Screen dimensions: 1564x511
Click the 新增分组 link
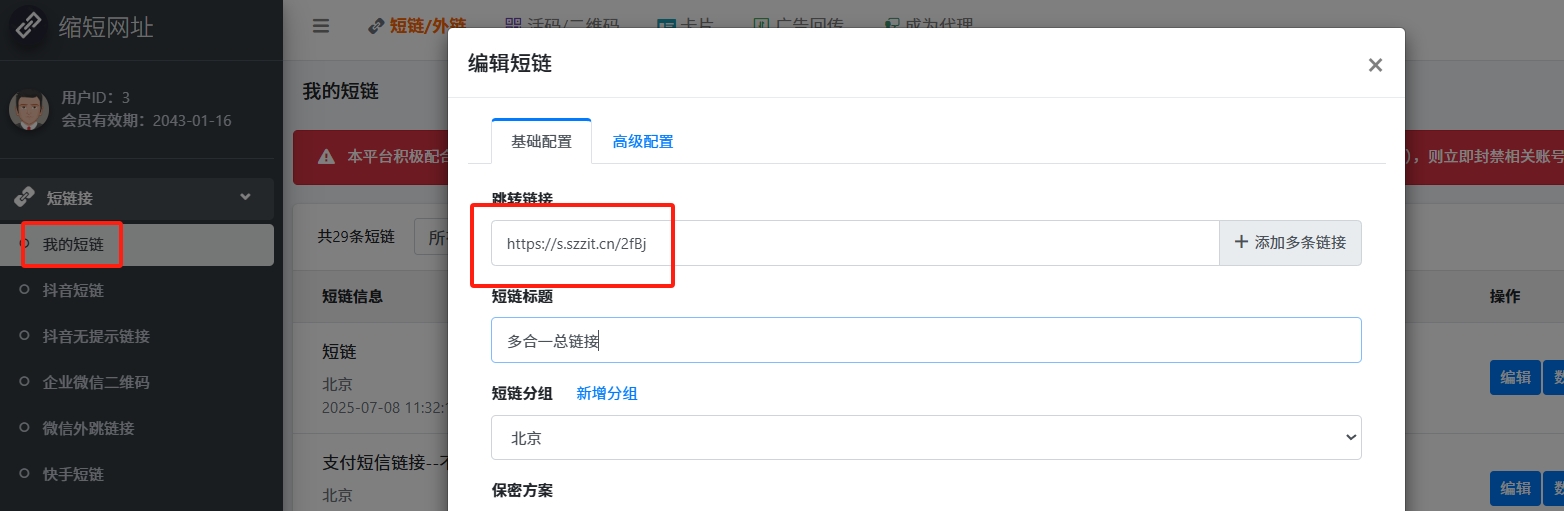[607, 394]
